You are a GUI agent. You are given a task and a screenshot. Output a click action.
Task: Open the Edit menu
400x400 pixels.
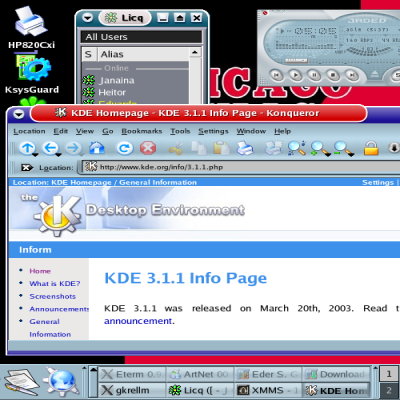tap(61, 131)
